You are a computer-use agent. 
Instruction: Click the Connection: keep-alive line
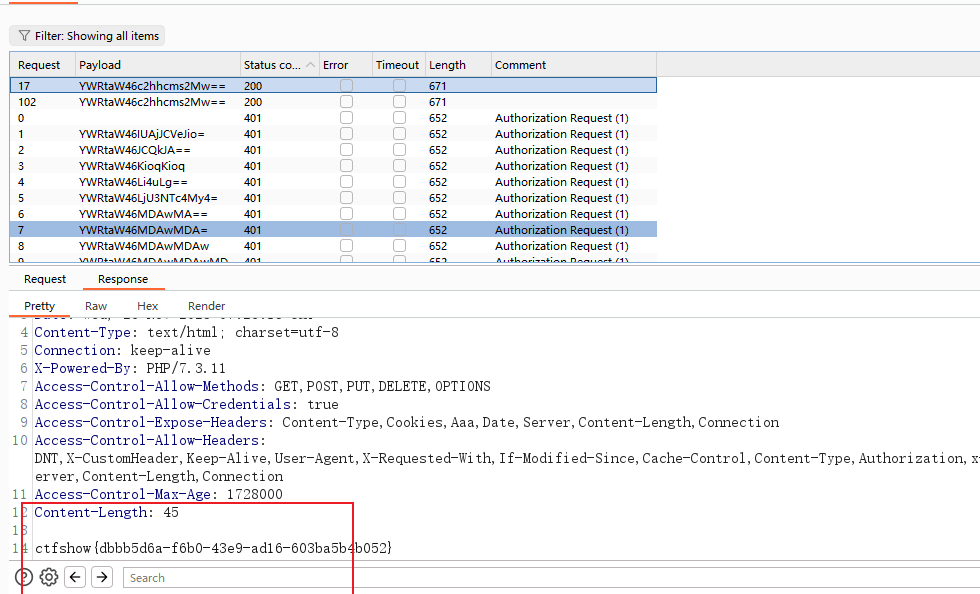pyautogui.click(x=122, y=350)
